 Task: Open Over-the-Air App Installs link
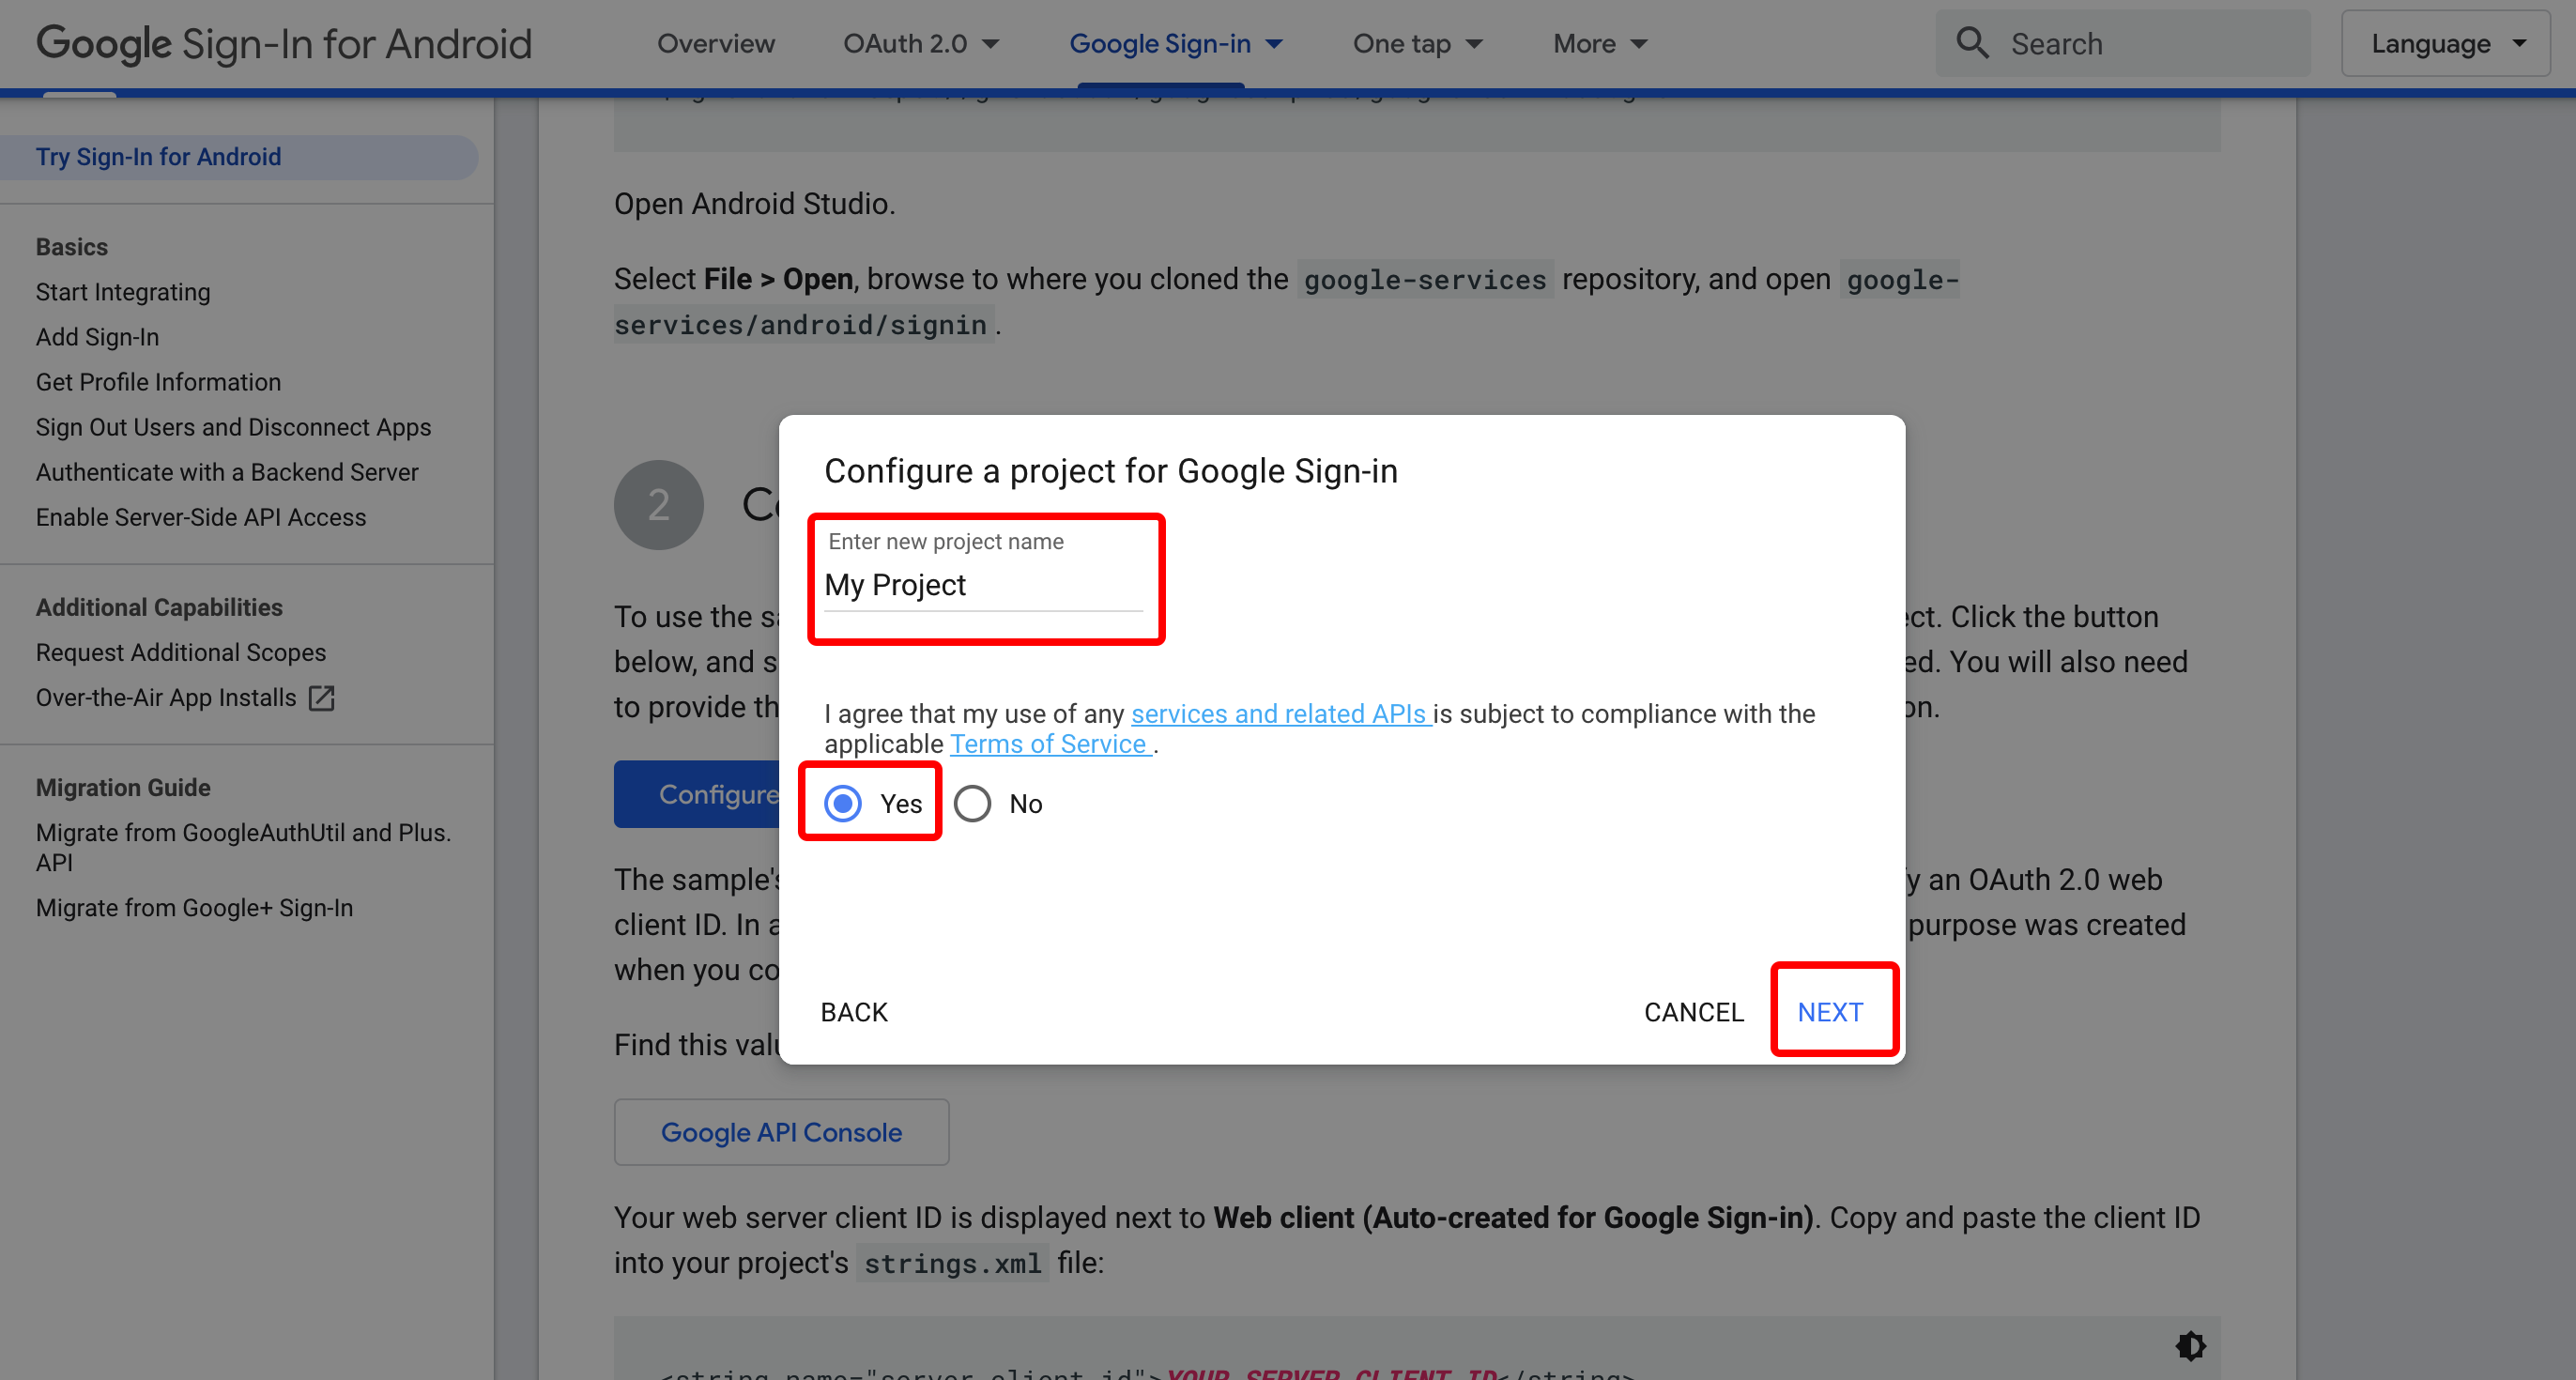point(166,697)
